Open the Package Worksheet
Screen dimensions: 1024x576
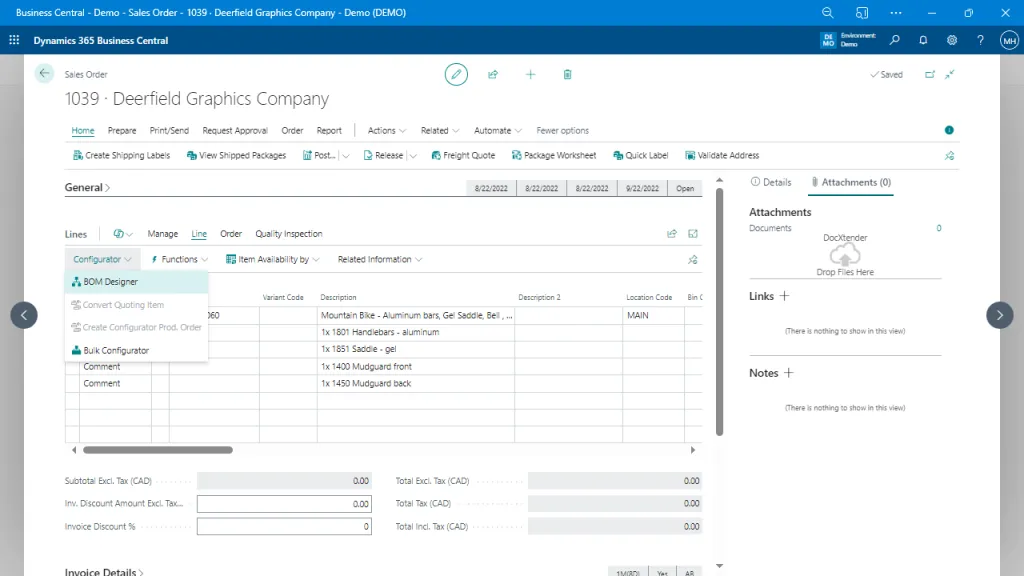[553, 155]
